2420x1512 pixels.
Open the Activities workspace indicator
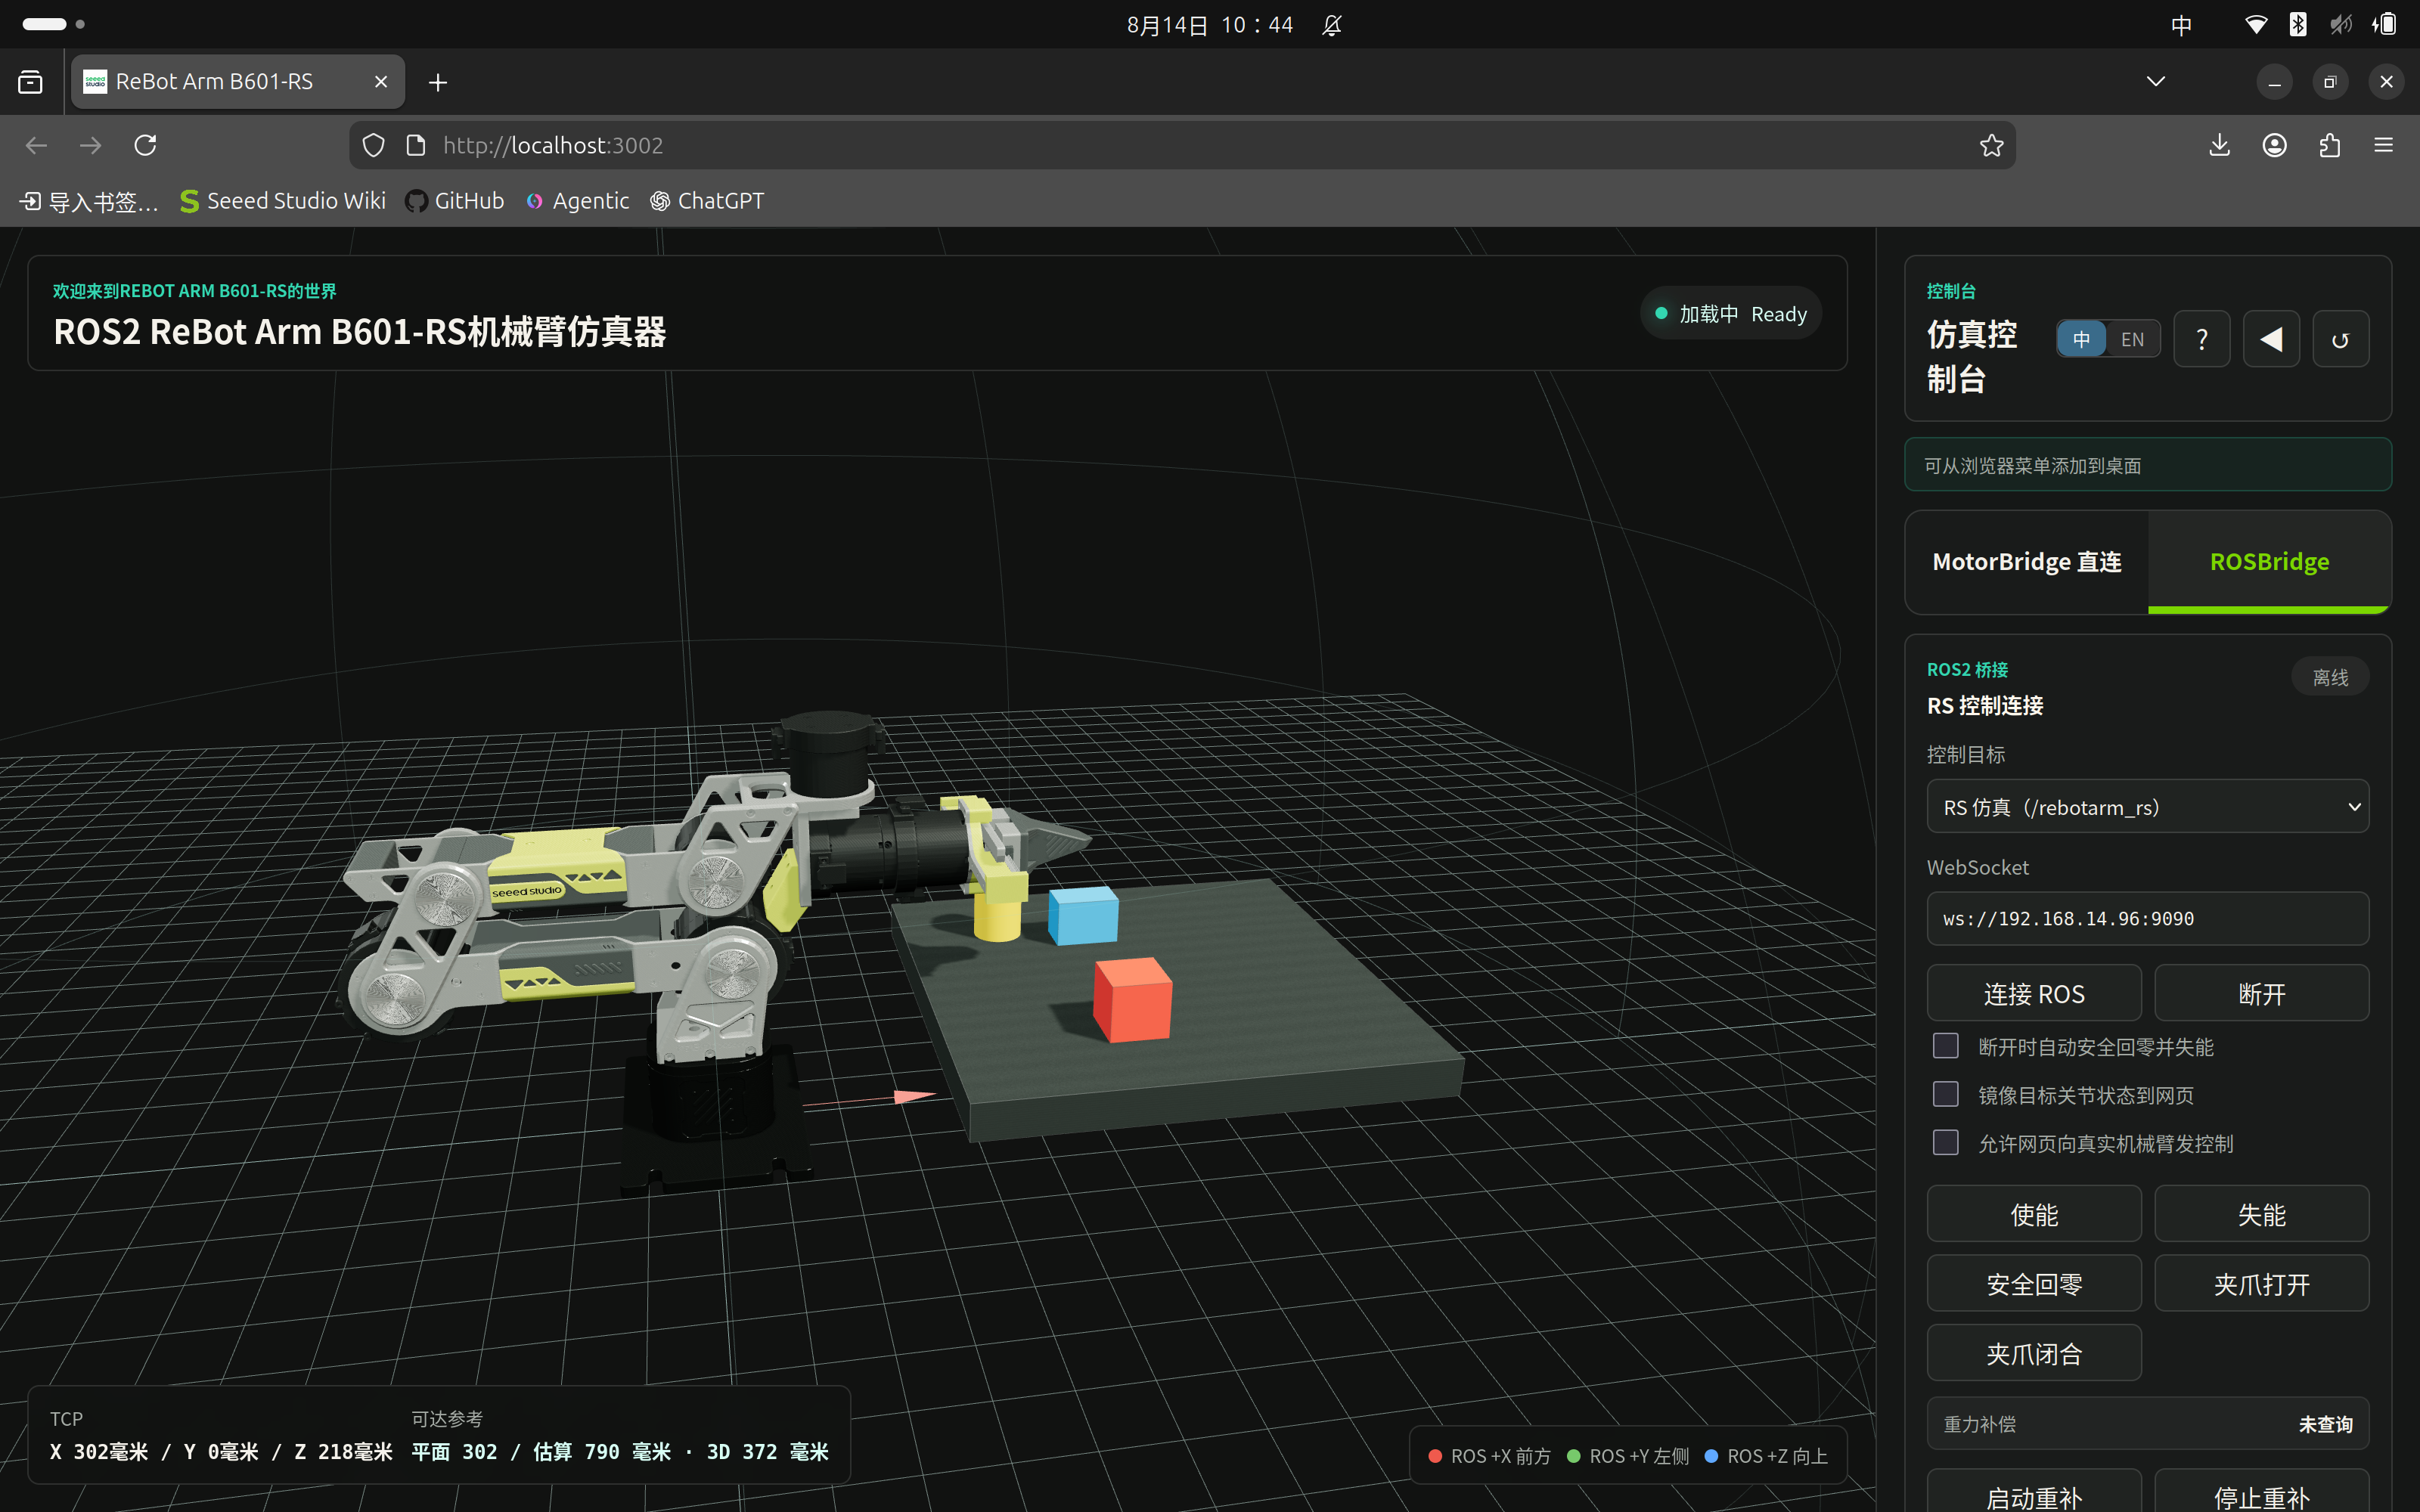click(x=53, y=24)
